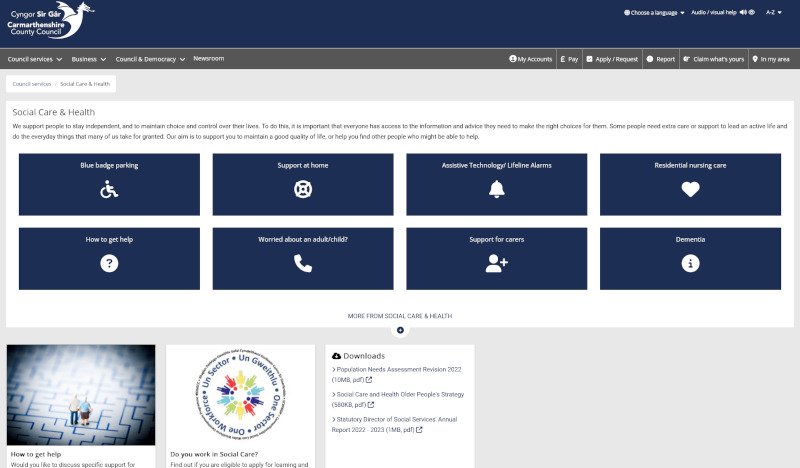Click the pound sign icon beside Pay

click(x=562, y=59)
